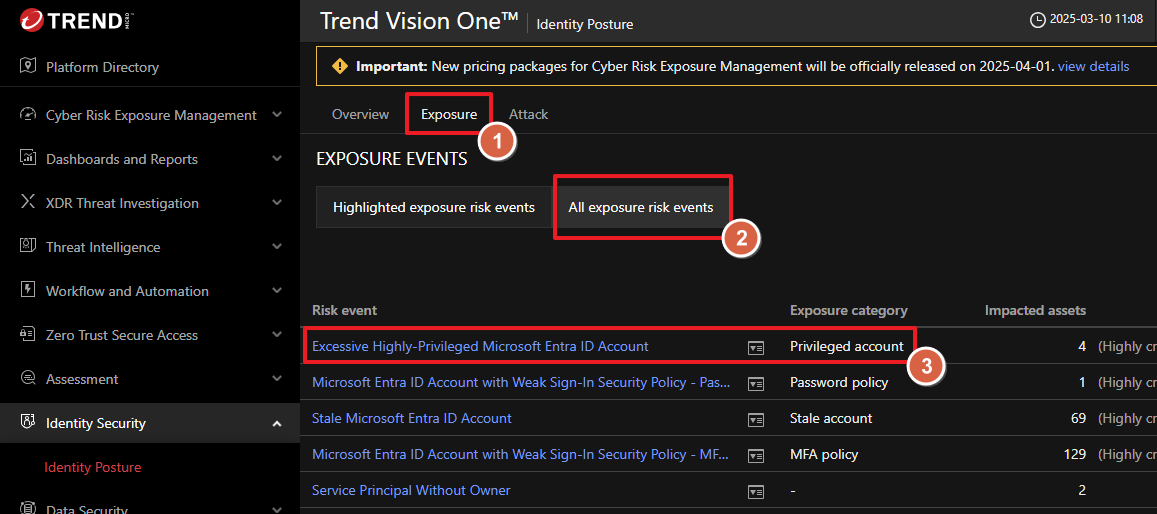
Task: Switch to the Overview tab
Action: (360, 114)
